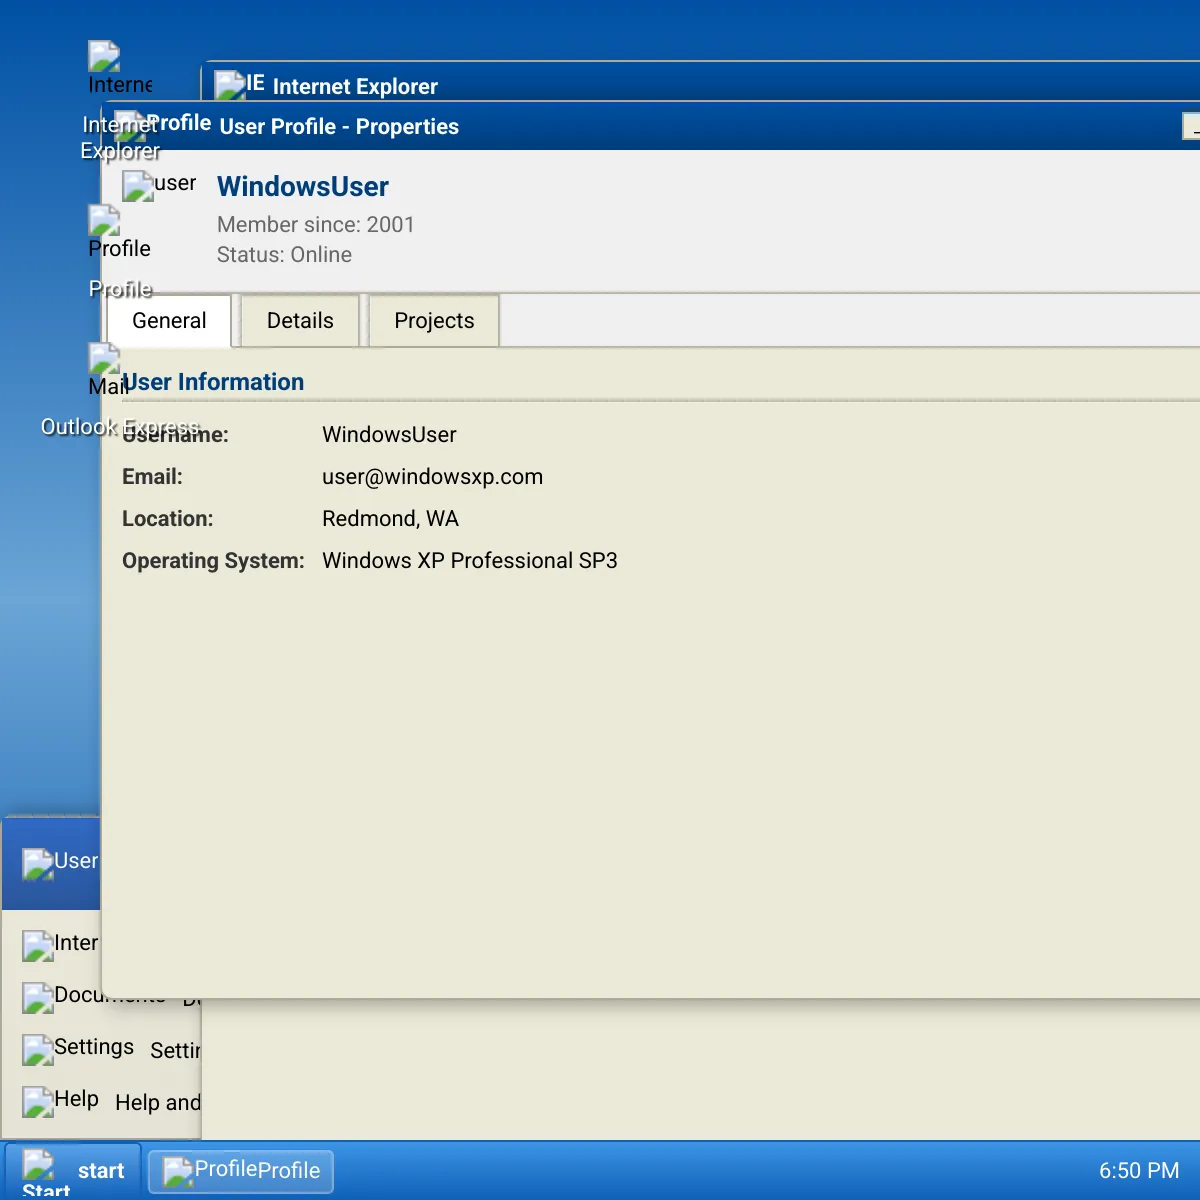Click the WindowsUser profile heading
Screen dimensions: 1200x1200
point(302,187)
